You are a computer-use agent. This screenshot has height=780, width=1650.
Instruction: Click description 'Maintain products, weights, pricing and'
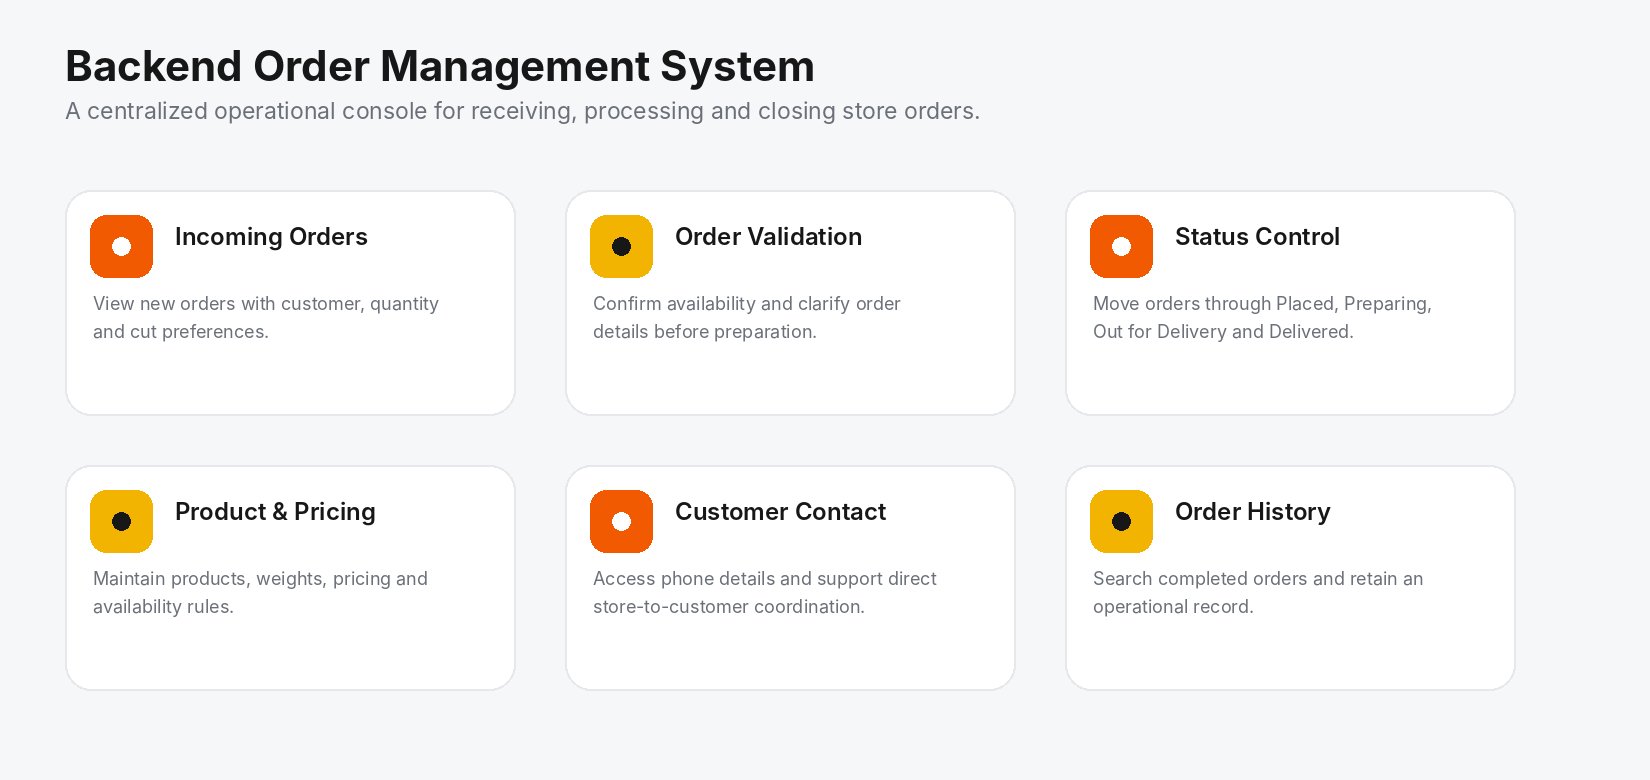260,579
